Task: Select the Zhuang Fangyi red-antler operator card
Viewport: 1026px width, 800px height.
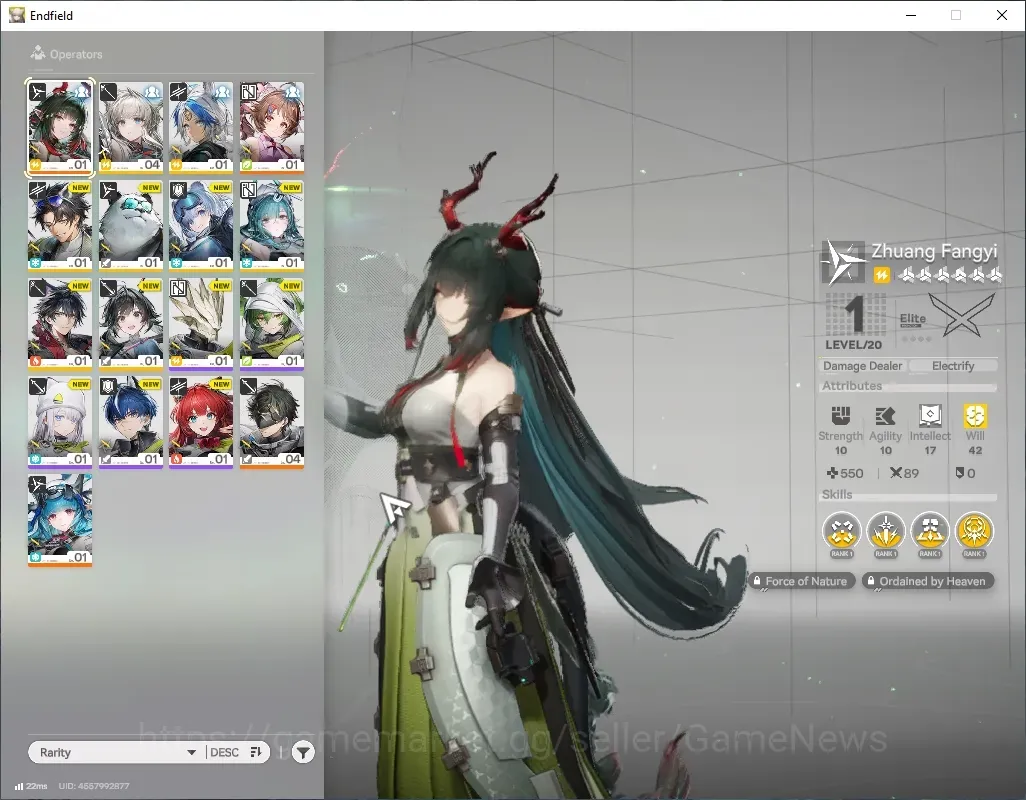Action: pos(60,128)
